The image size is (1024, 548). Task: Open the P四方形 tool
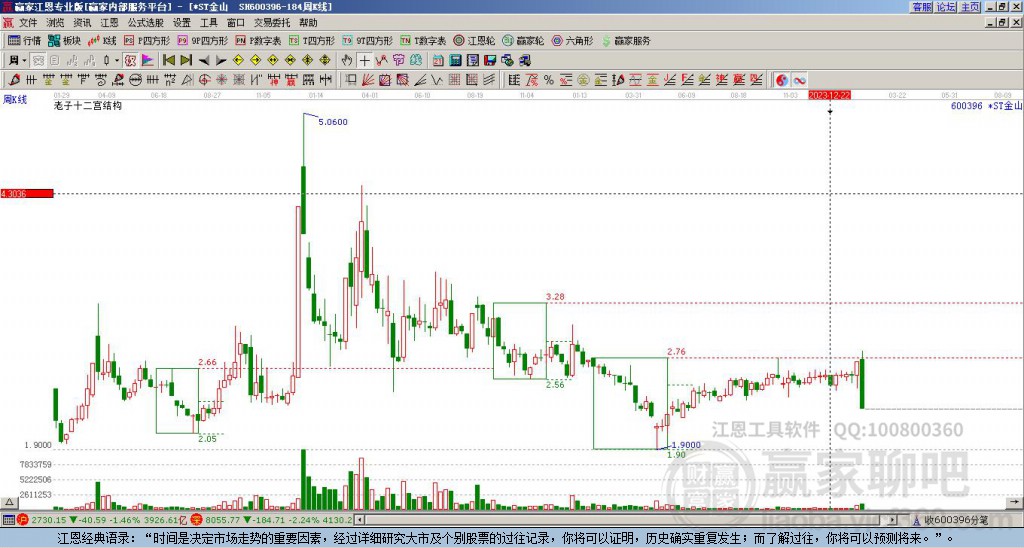click(x=147, y=40)
